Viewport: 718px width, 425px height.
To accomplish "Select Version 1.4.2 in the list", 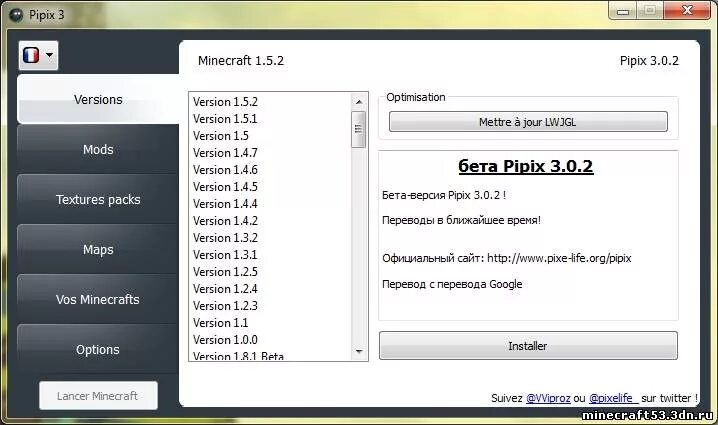I will tap(270, 220).
